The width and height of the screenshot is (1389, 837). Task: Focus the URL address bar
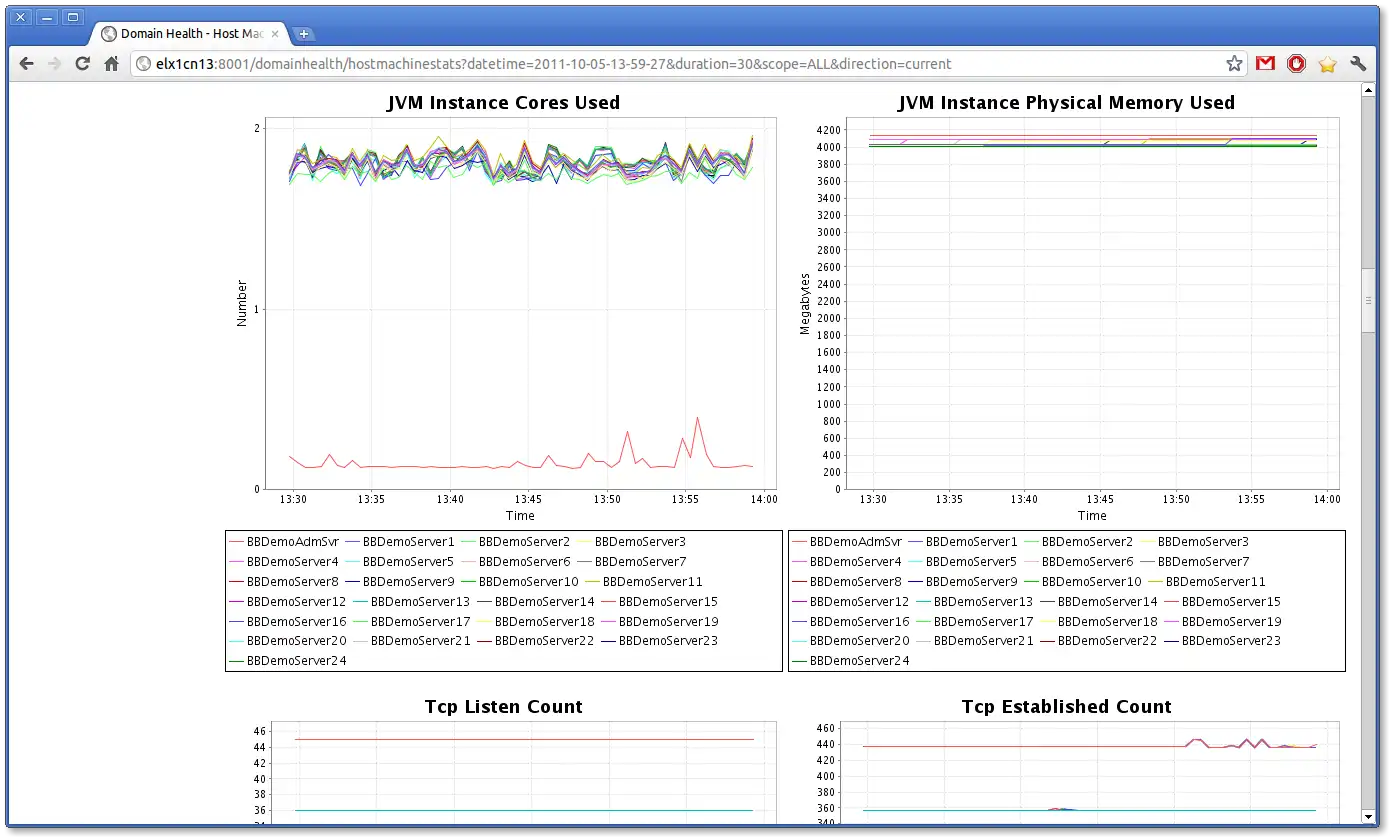690,63
